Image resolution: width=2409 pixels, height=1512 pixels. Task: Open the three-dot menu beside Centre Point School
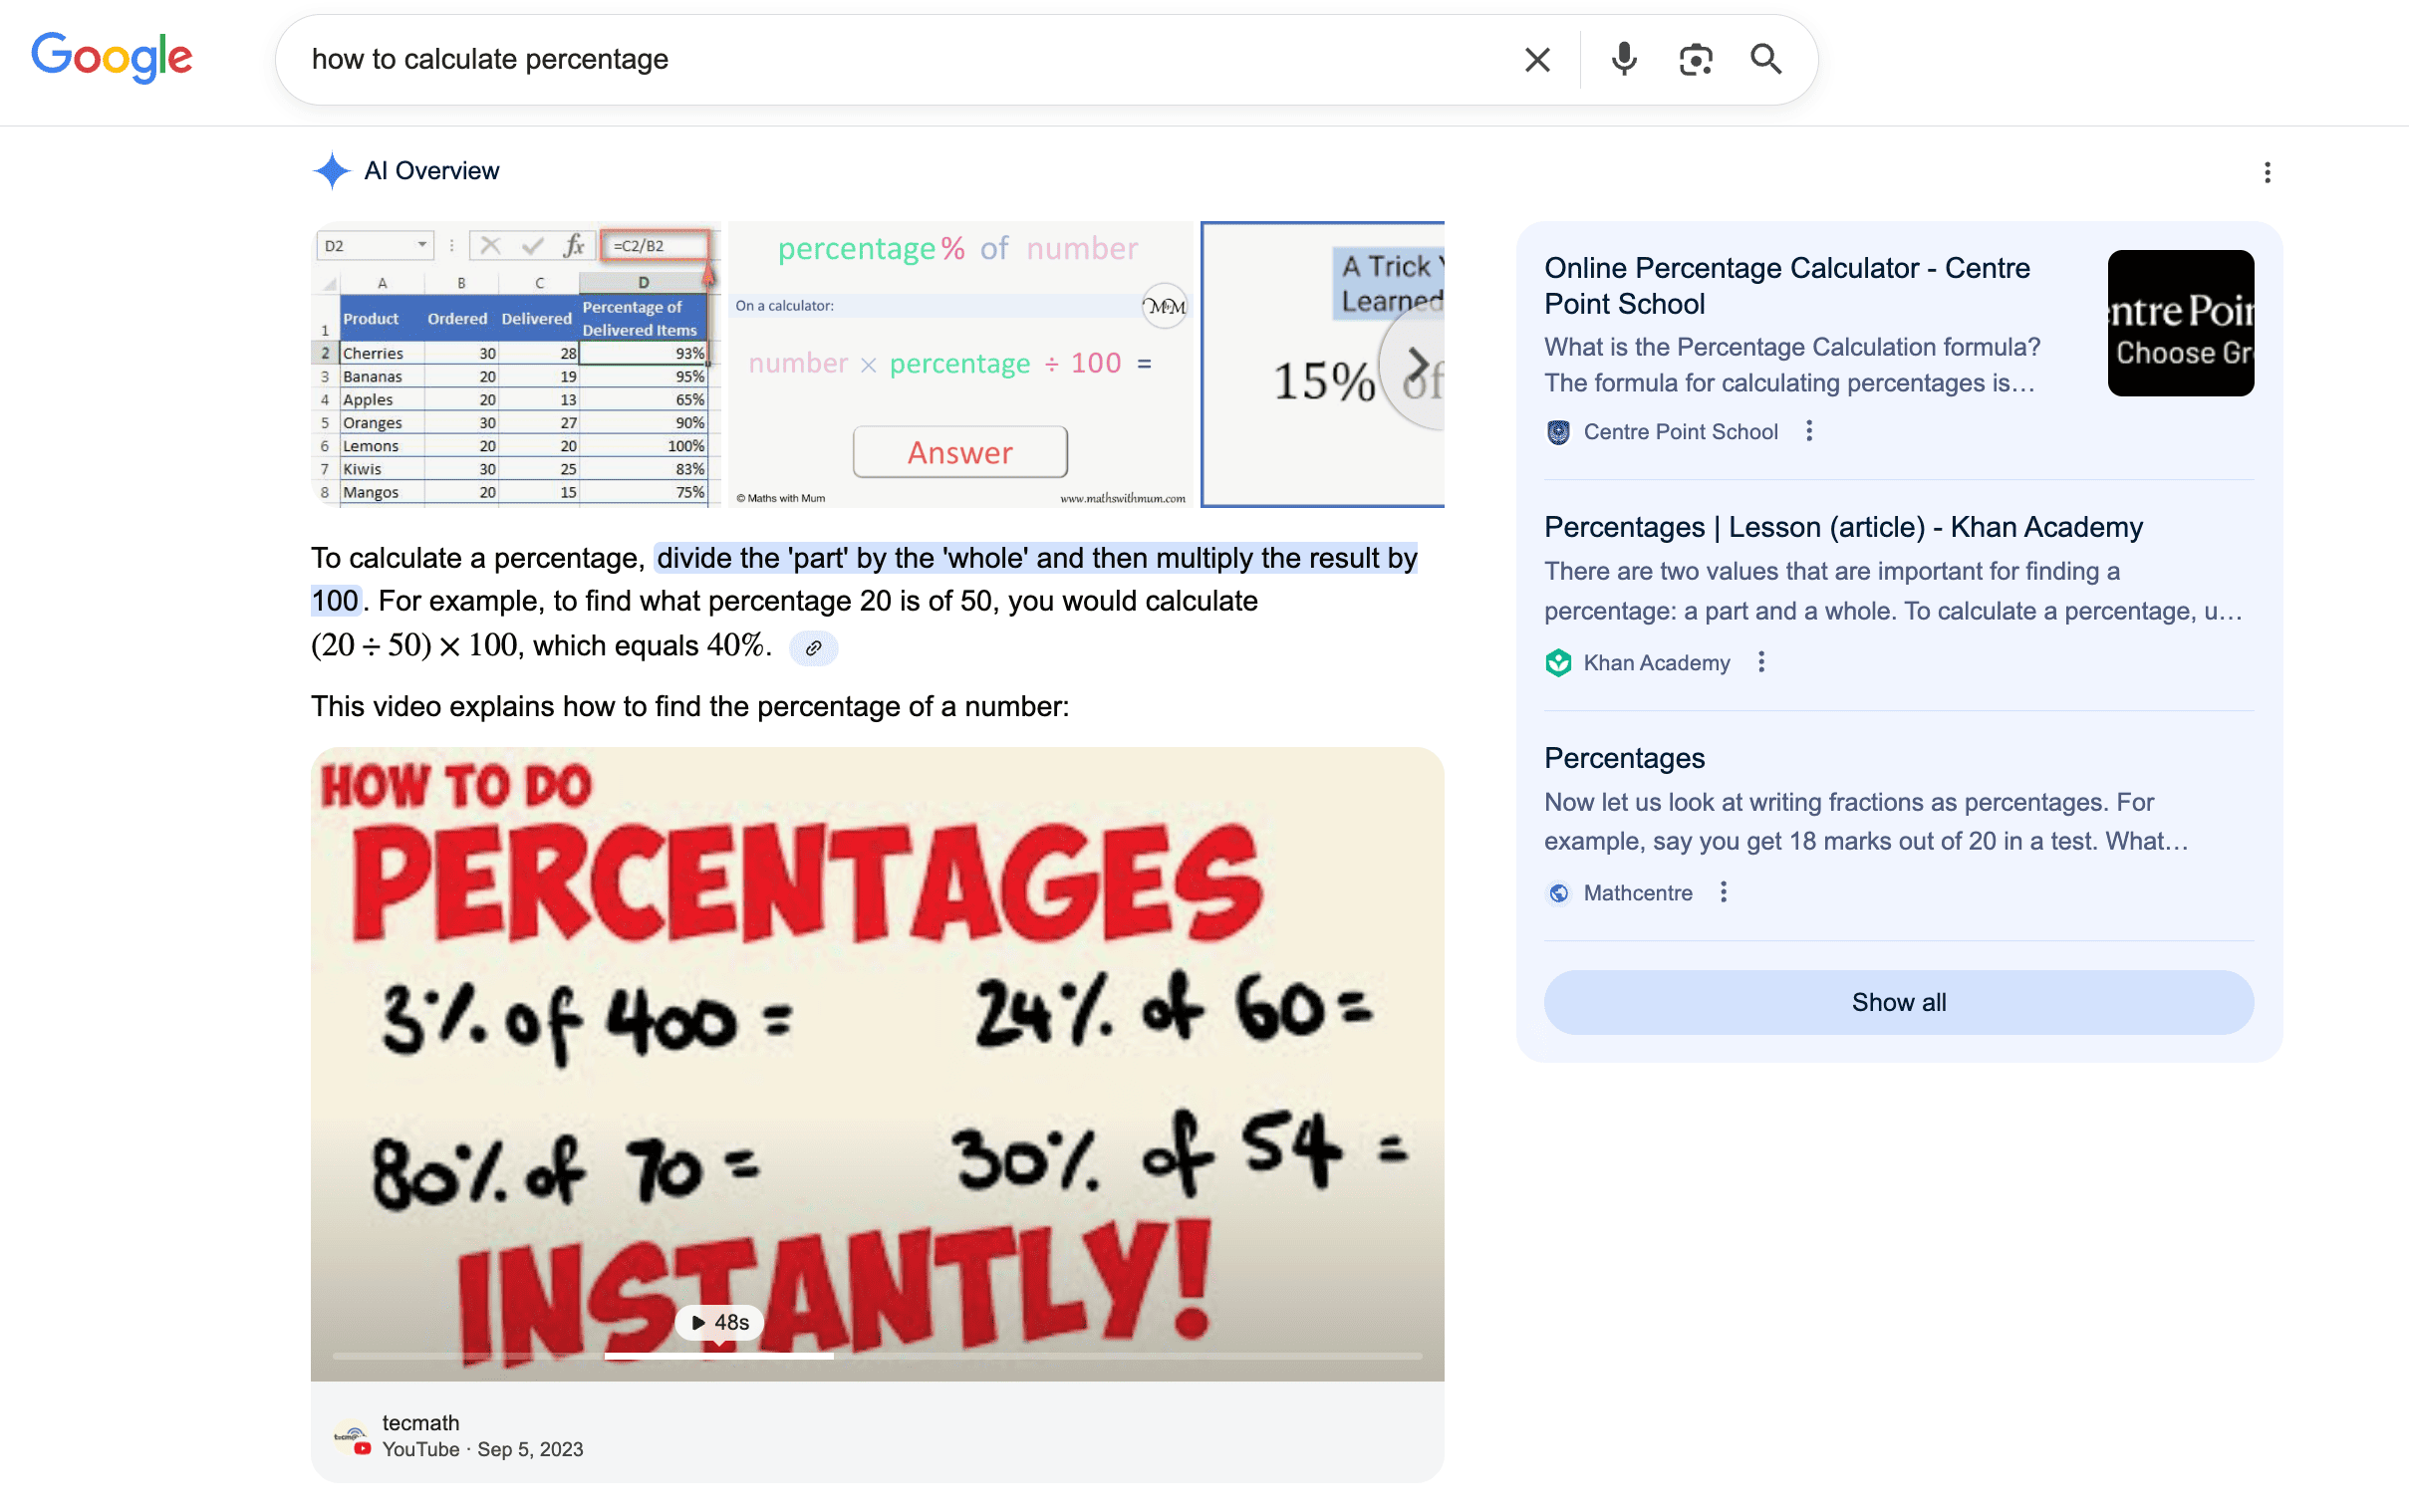[x=1810, y=431]
